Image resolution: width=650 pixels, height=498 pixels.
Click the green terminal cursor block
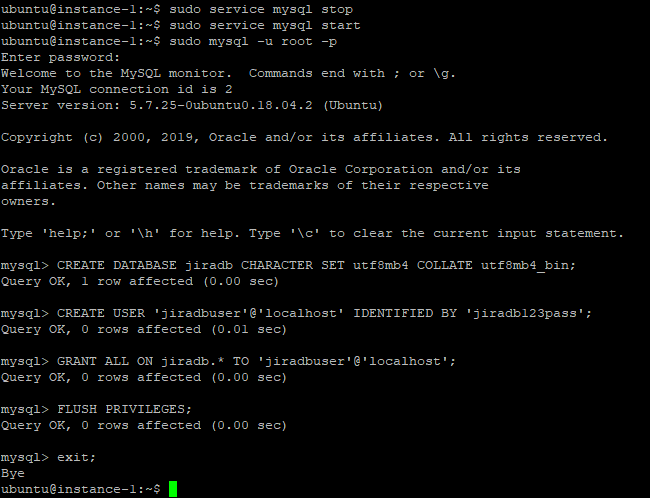point(173,489)
